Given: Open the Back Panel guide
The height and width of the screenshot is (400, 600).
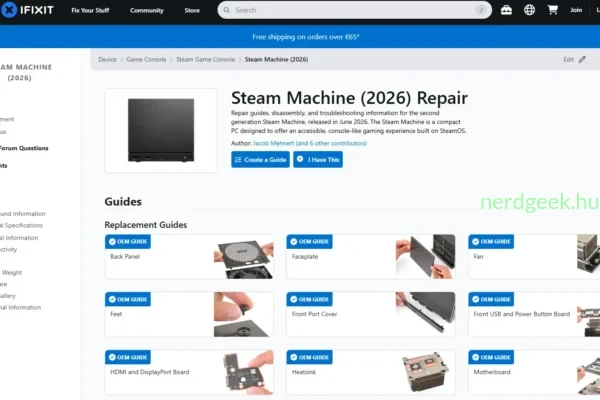Looking at the screenshot, I should tap(189, 256).
